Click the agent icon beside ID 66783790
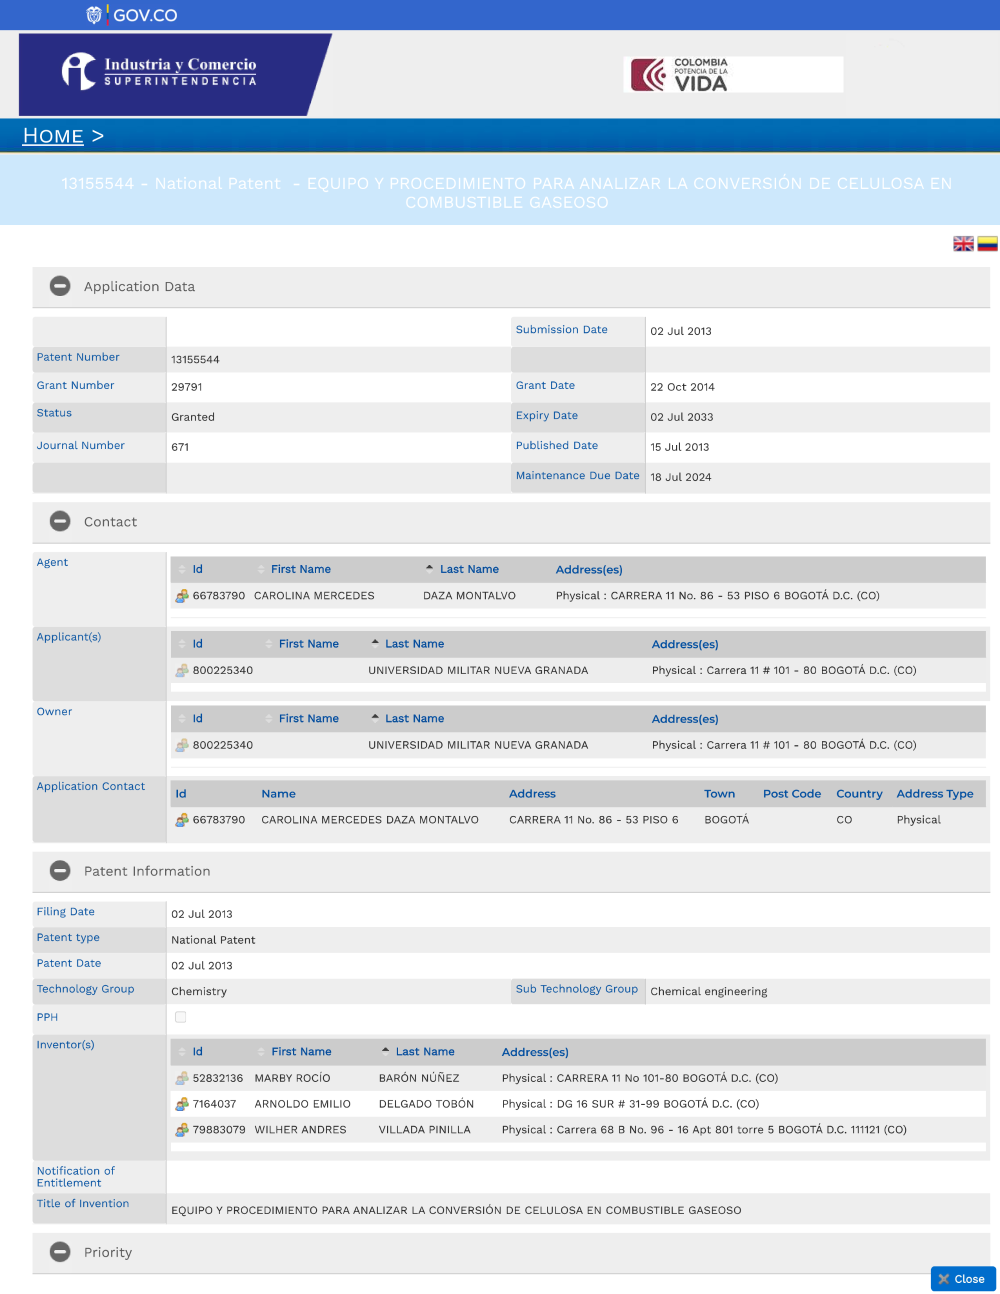This screenshot has width=1000, height=1294. coord(182,596)
